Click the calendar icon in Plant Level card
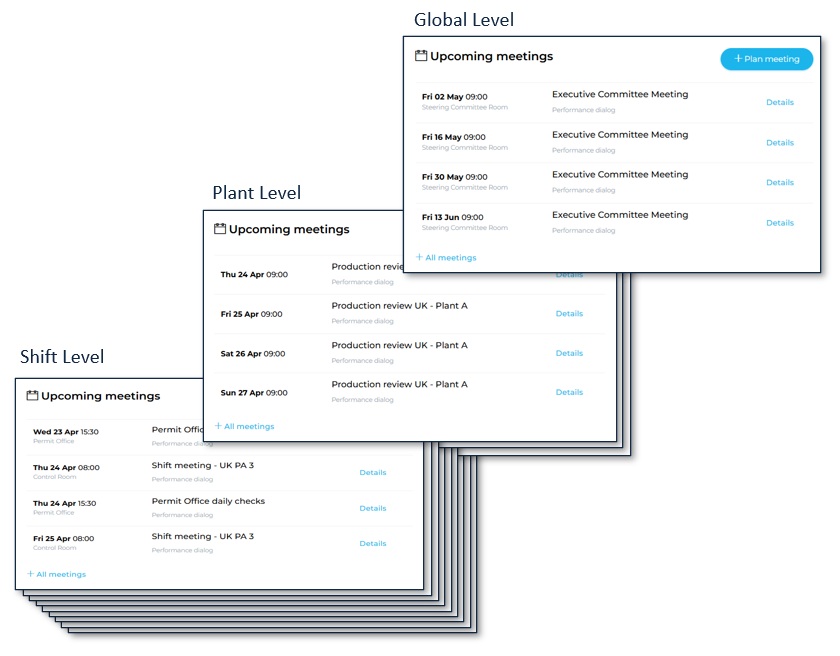The height and width of the screenshot is (656, 840). coord(220,229)
